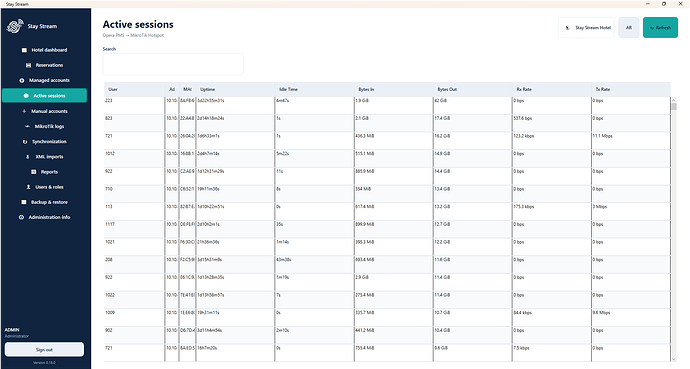
Task: Click idle time value 5m22s
Action: click(x=283, y=154)
